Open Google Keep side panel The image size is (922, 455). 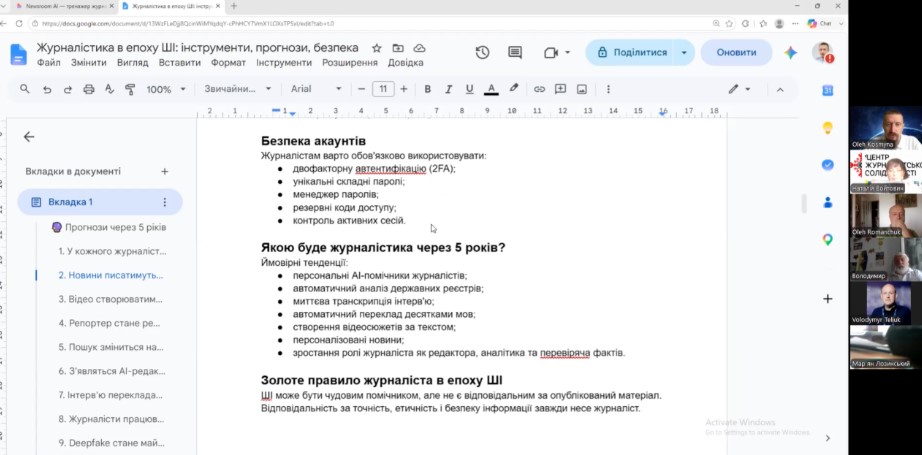[x=827, y=128]
